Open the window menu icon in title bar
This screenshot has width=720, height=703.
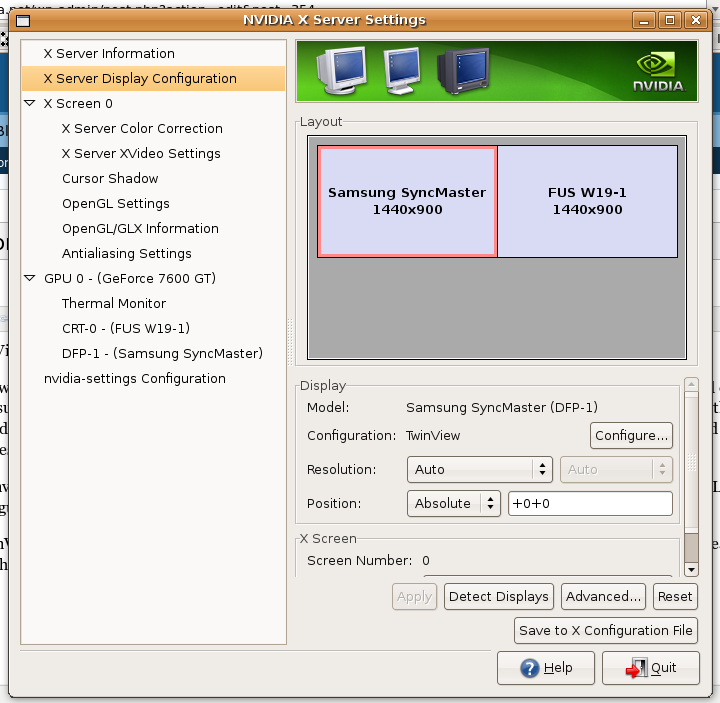pyautogui.click(x=23, y=21)
